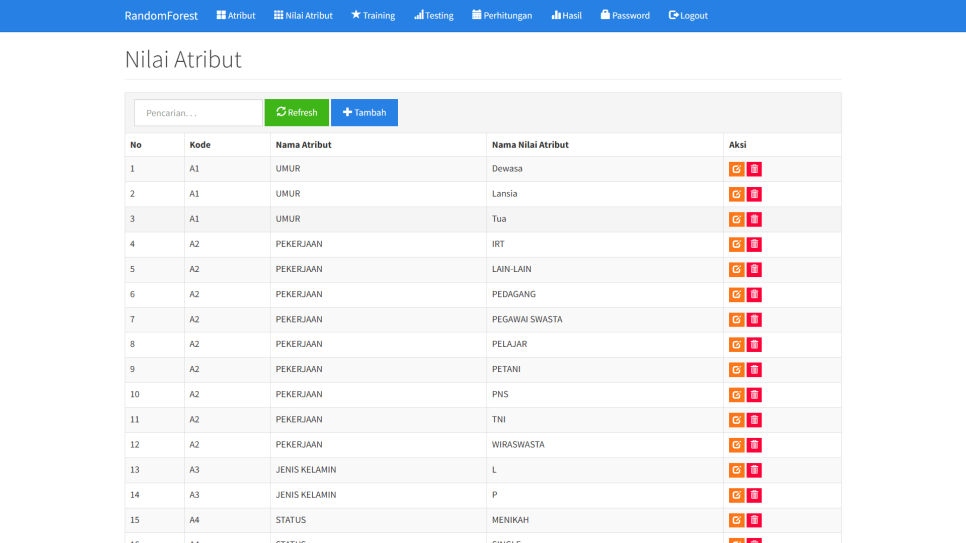Open the Testing menu item
Screen dimensions: 966x543
[433, 16]
